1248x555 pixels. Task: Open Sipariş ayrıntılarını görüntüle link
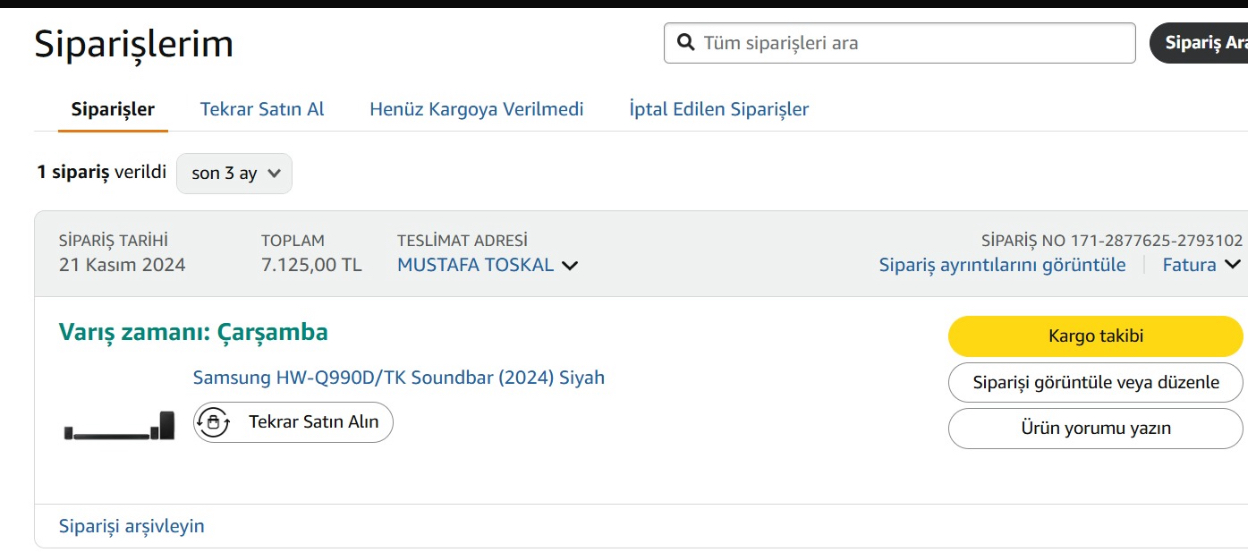click(1002, 265)
